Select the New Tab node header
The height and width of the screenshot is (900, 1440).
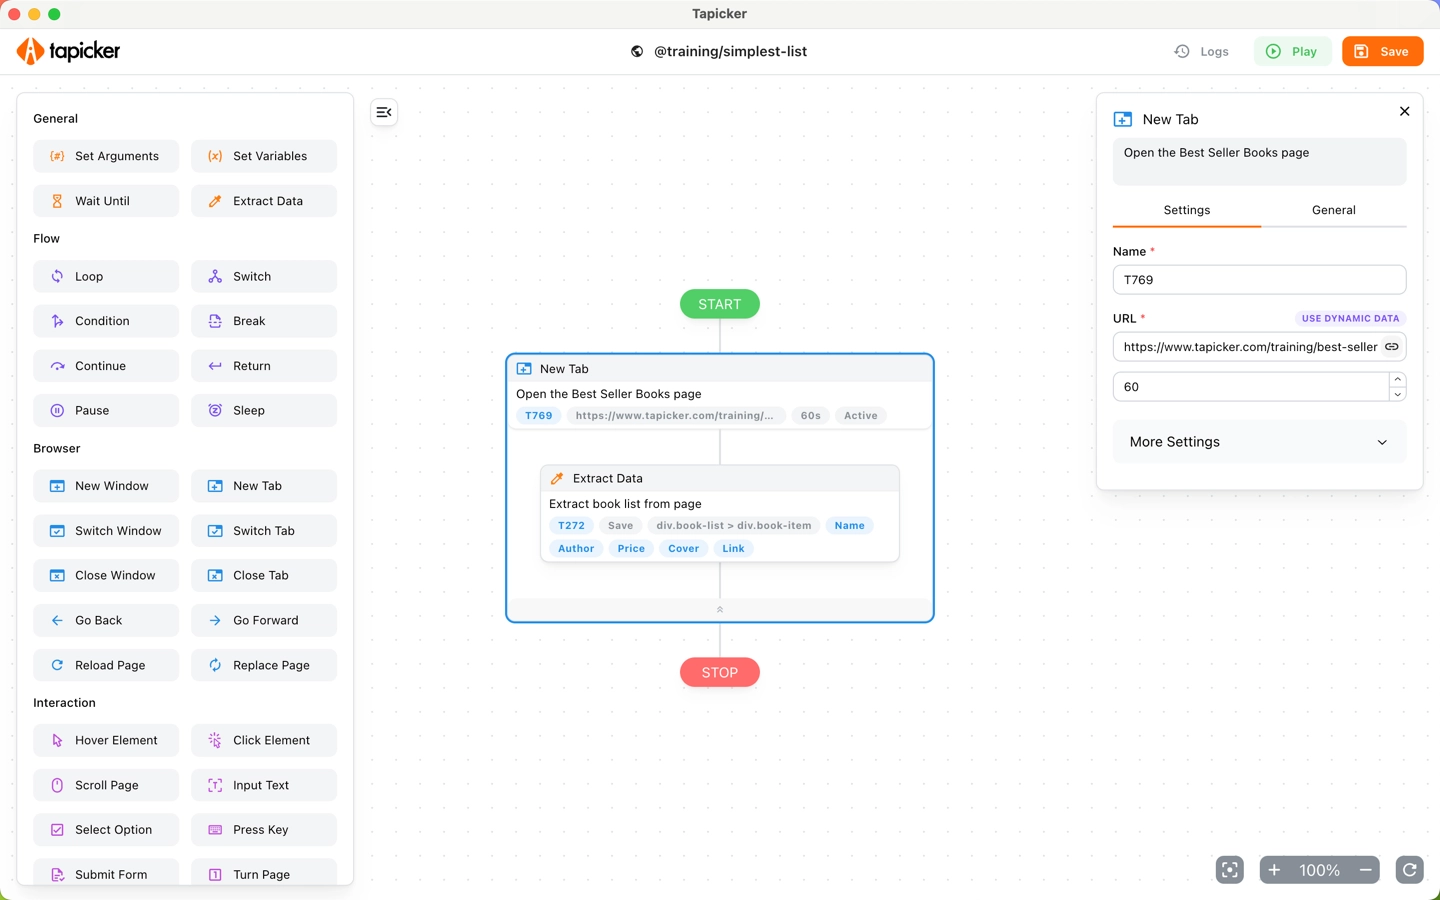click(x=720, y=369)
